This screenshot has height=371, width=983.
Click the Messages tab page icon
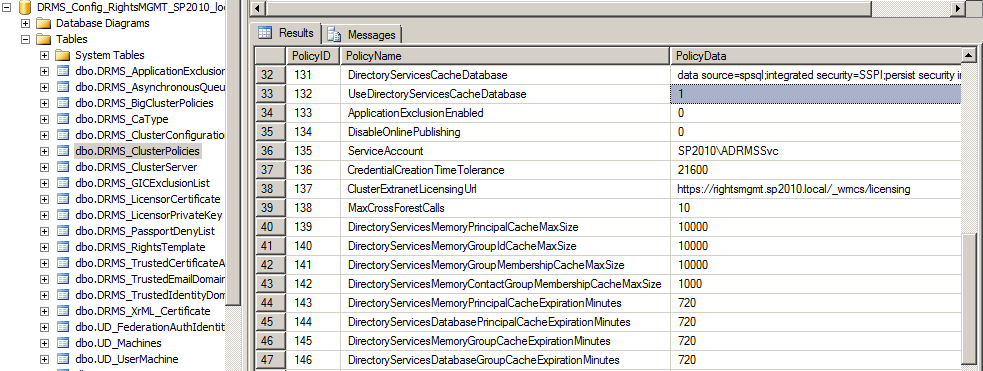[x=334, y=34]
